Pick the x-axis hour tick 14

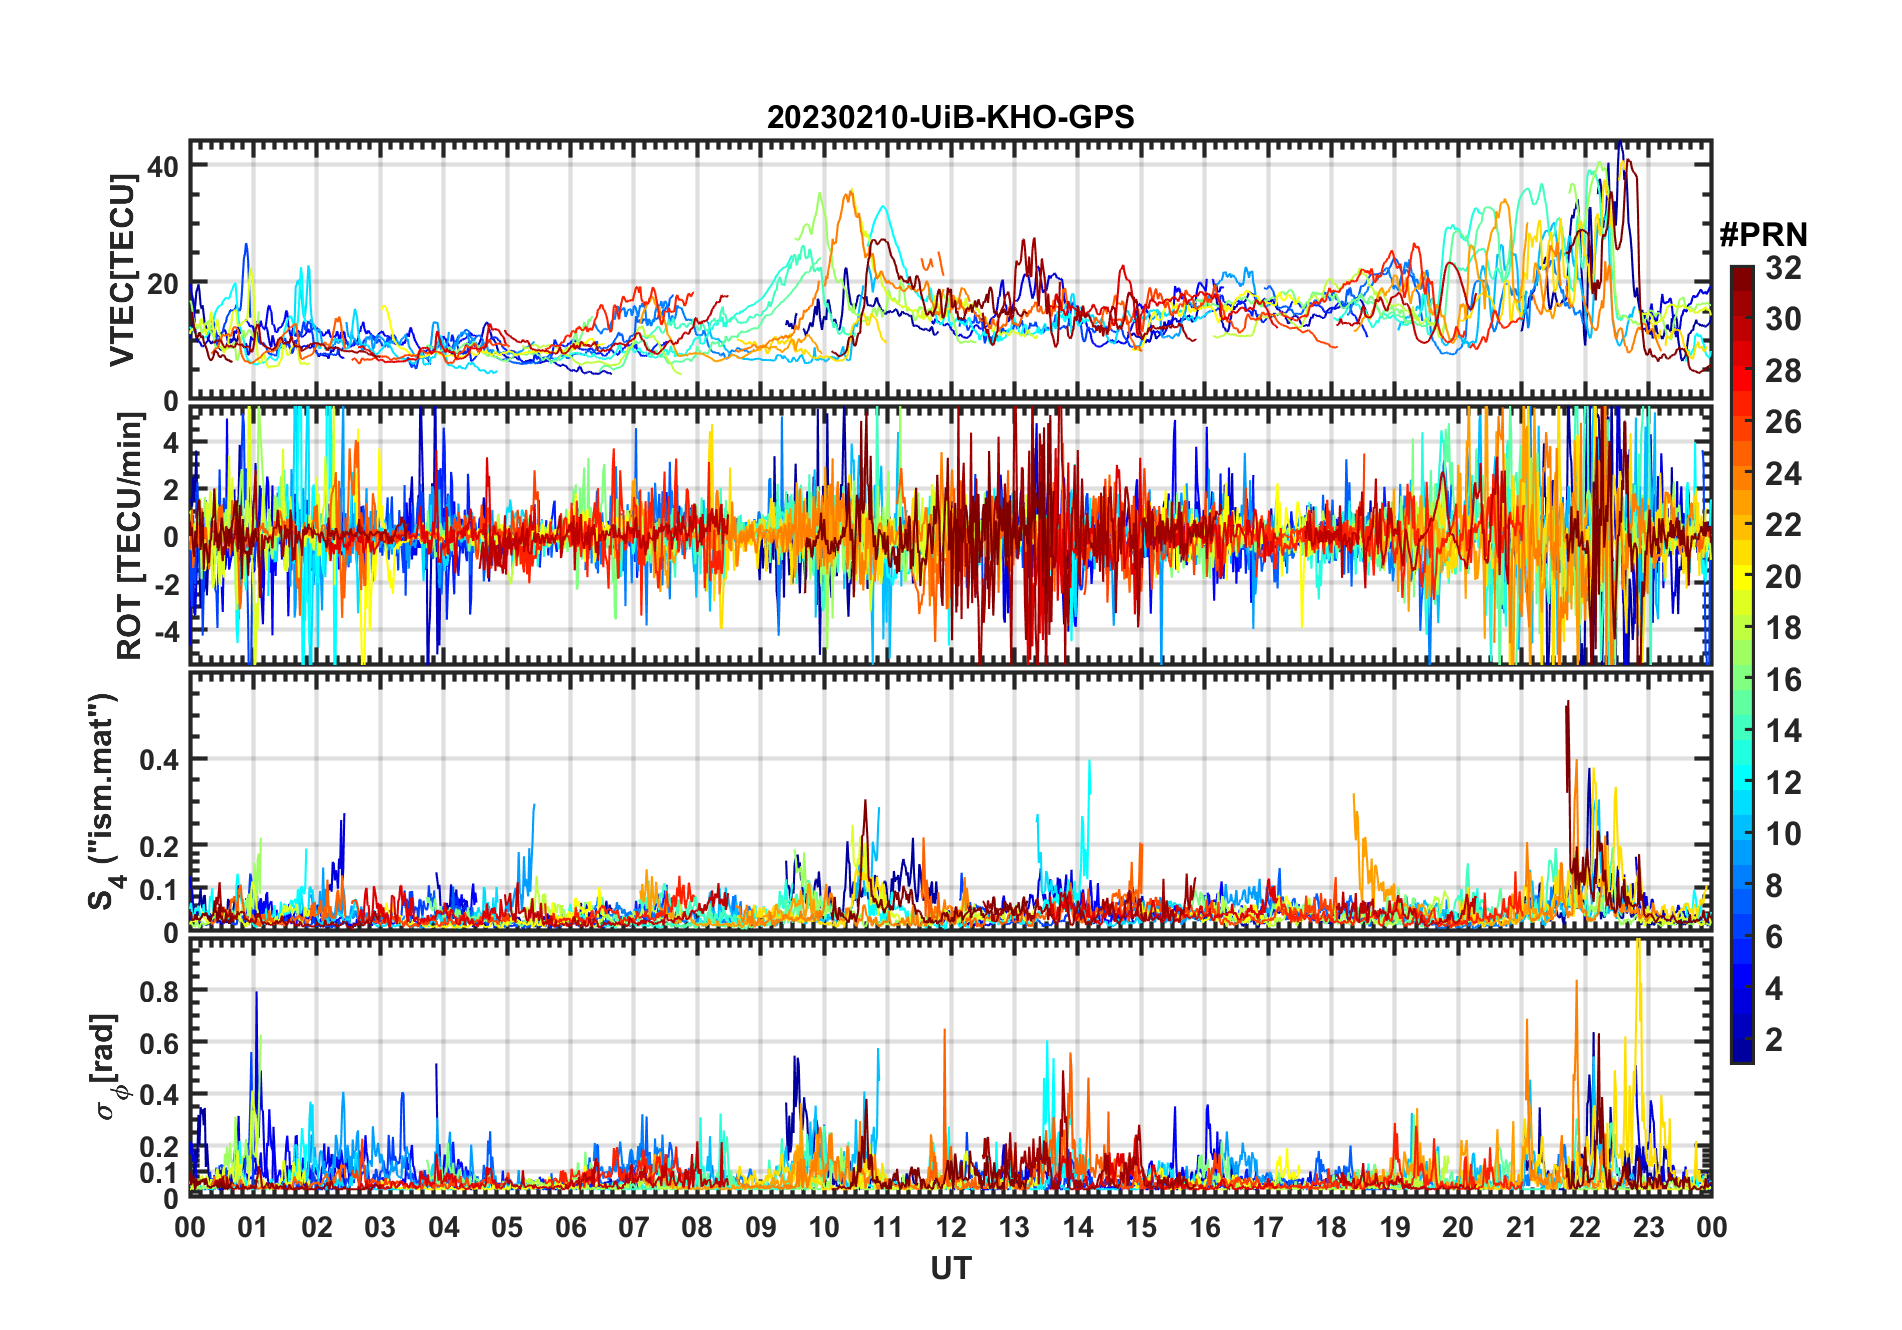[x=1078, y=1227]
